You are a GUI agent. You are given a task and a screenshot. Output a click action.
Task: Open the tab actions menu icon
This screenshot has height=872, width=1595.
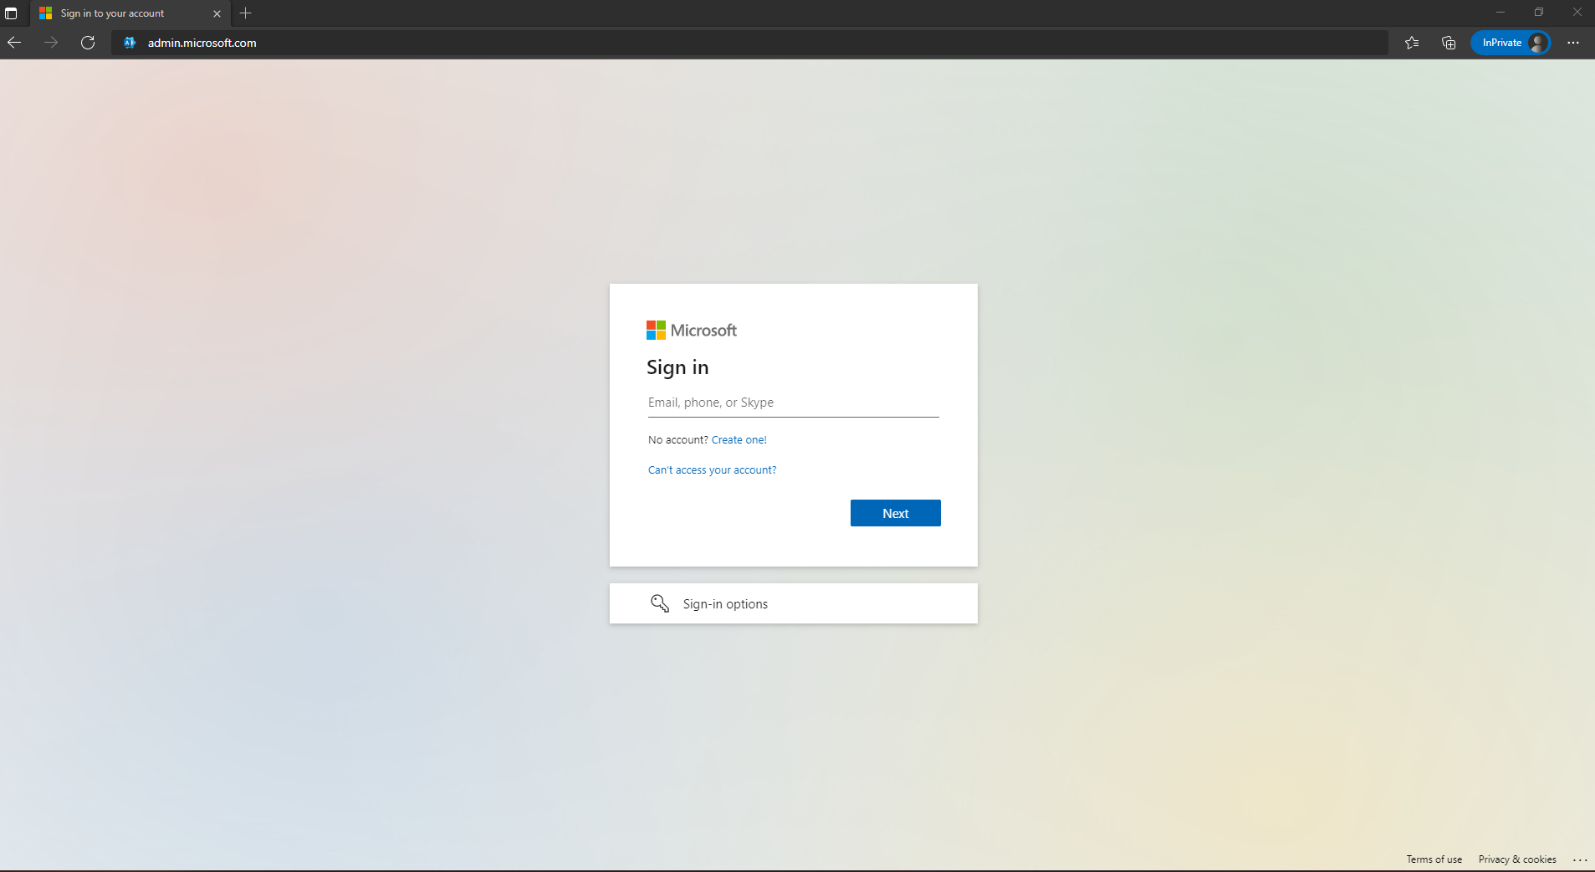tap(11, 13)
